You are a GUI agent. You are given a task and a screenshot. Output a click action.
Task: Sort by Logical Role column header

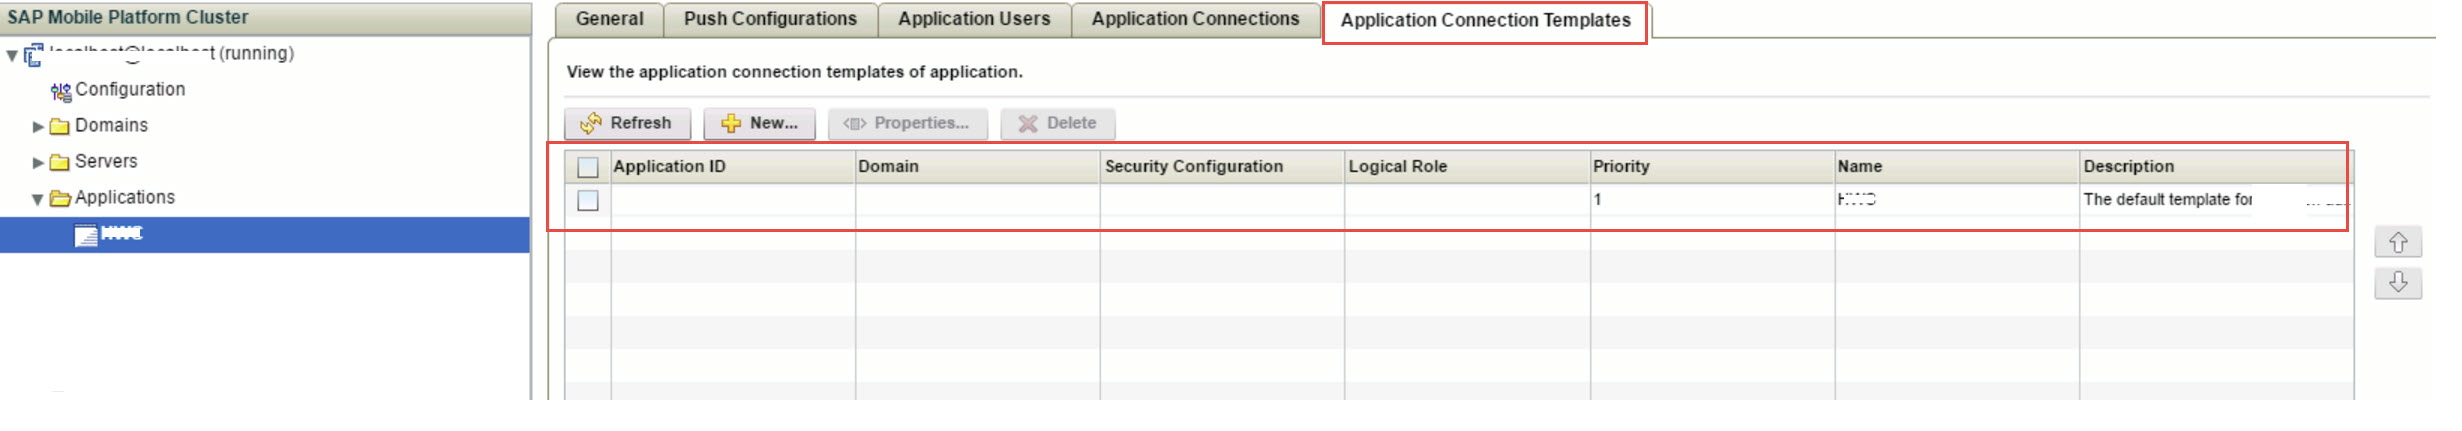(x=1467, y=167)
